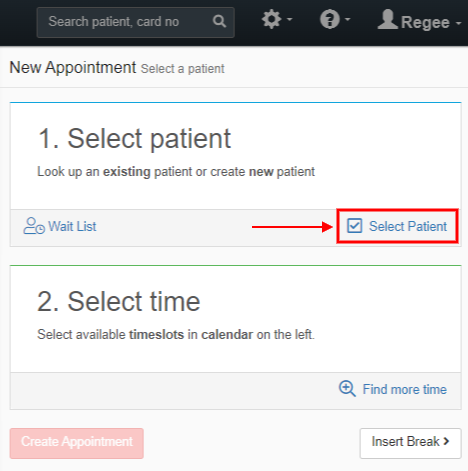Expand the settings gear dropdown caret

[x=290, y=20]
